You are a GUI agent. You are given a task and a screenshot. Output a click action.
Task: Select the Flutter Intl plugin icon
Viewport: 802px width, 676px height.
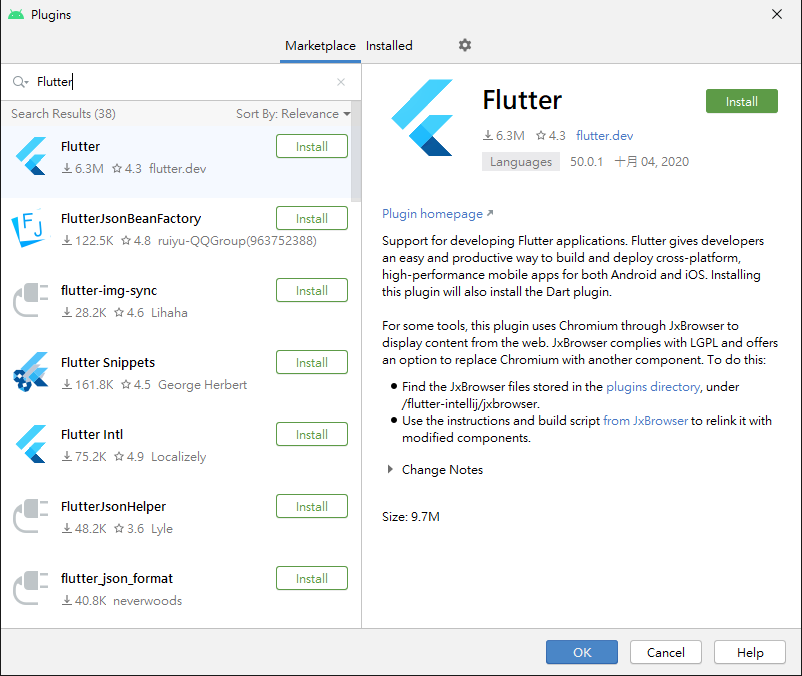[x=31, y=444]
